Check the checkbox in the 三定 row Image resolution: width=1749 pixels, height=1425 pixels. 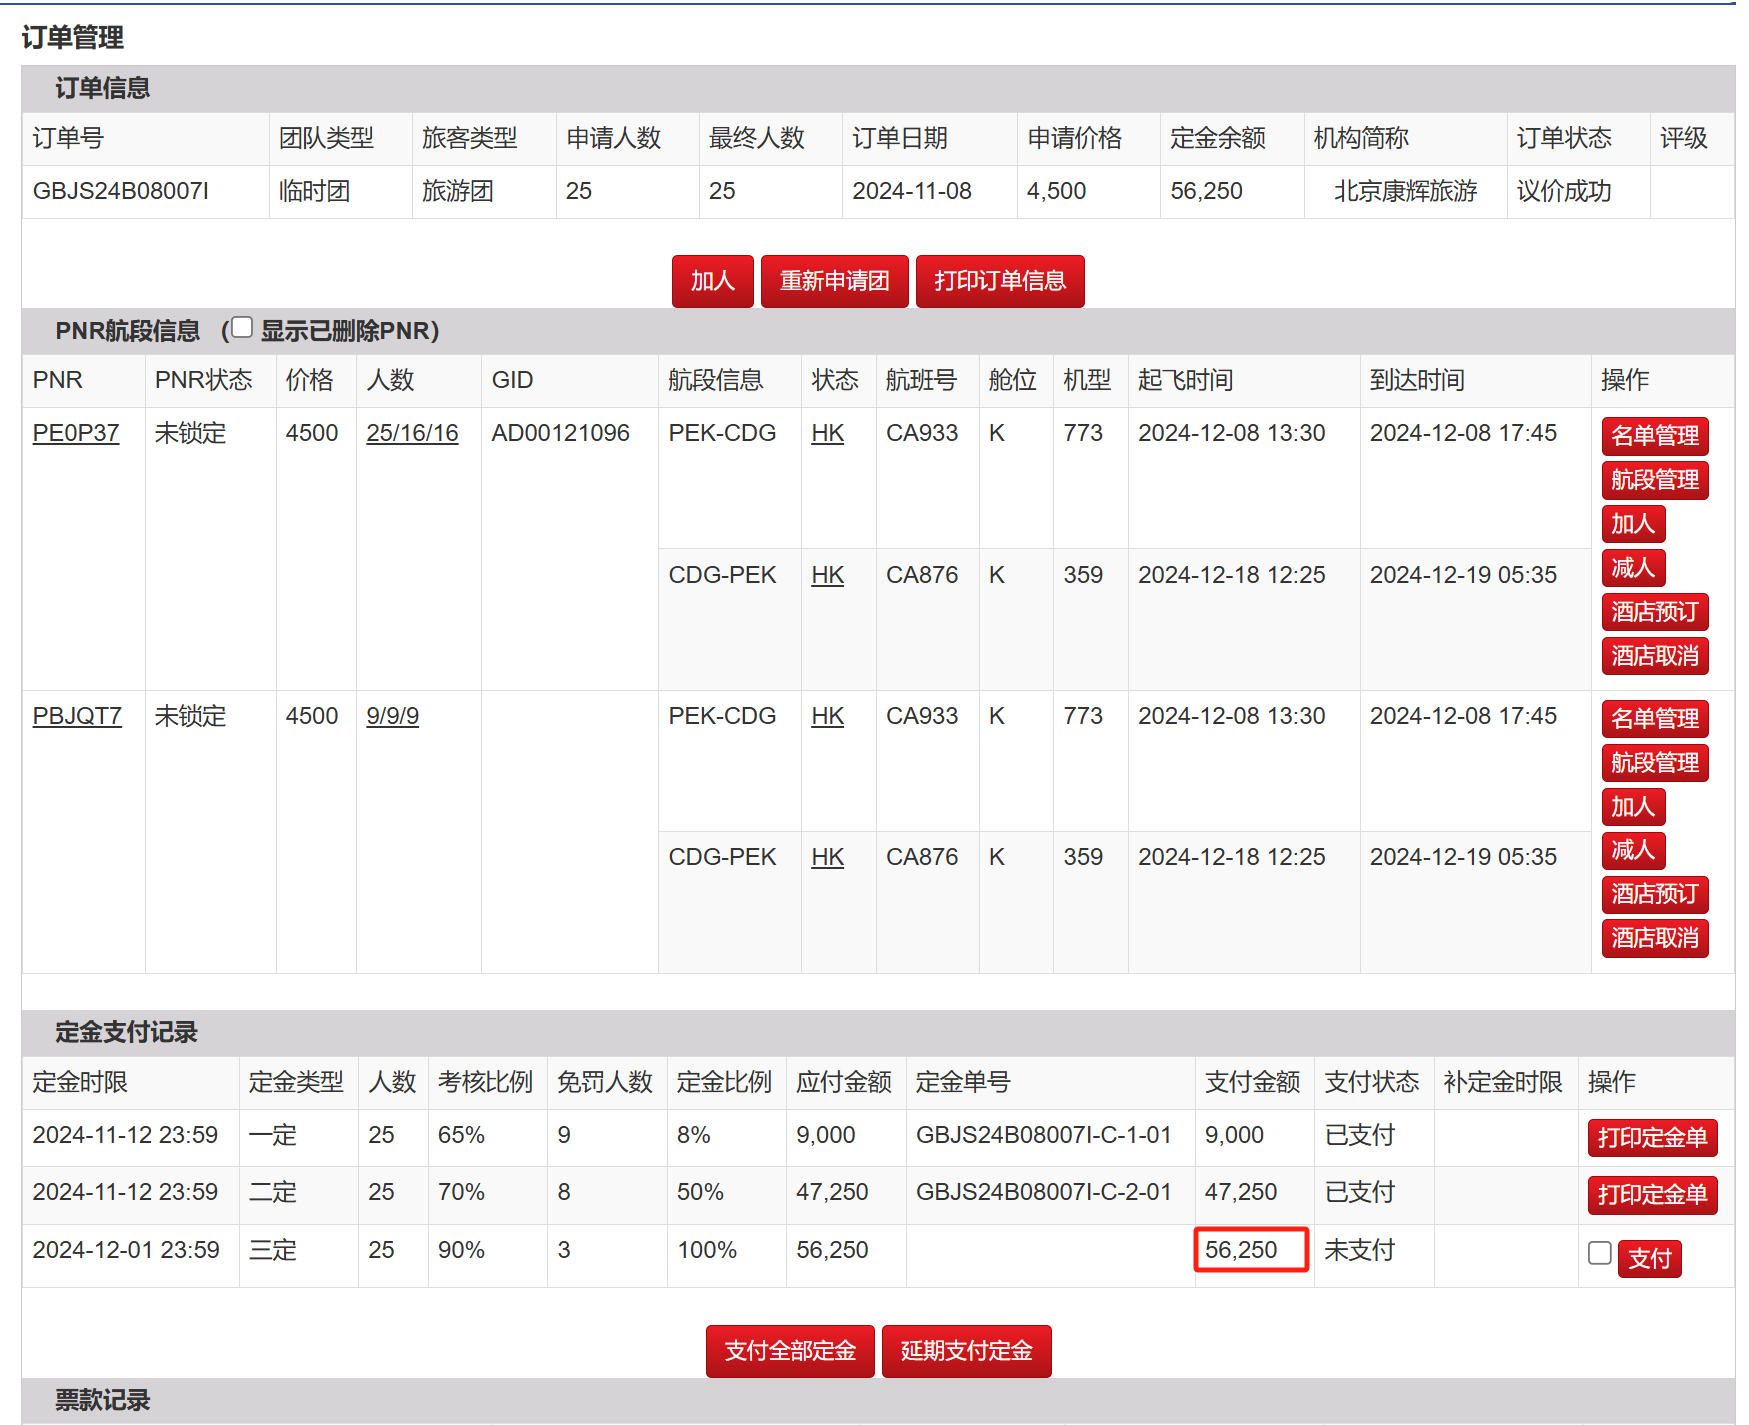coord(1599,1253)
